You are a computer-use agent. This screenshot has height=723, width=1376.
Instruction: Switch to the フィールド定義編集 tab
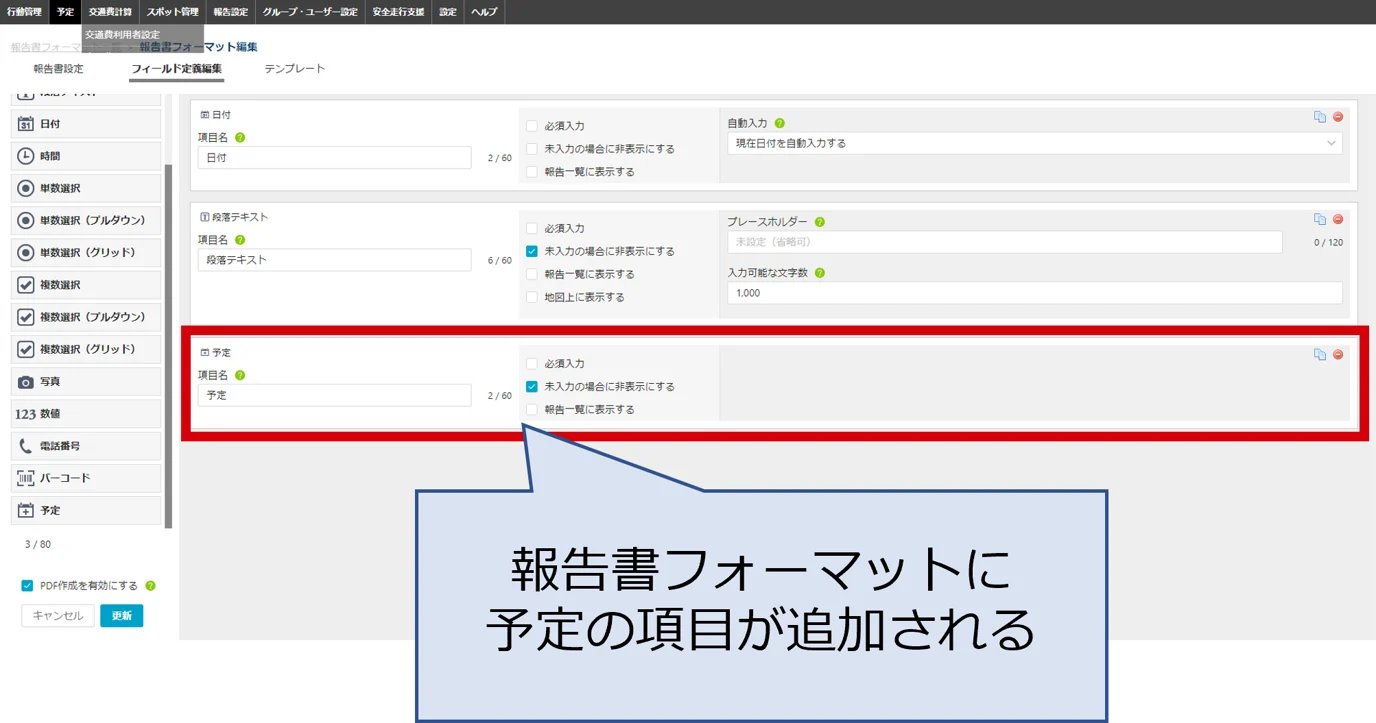(x=176, y=69)
